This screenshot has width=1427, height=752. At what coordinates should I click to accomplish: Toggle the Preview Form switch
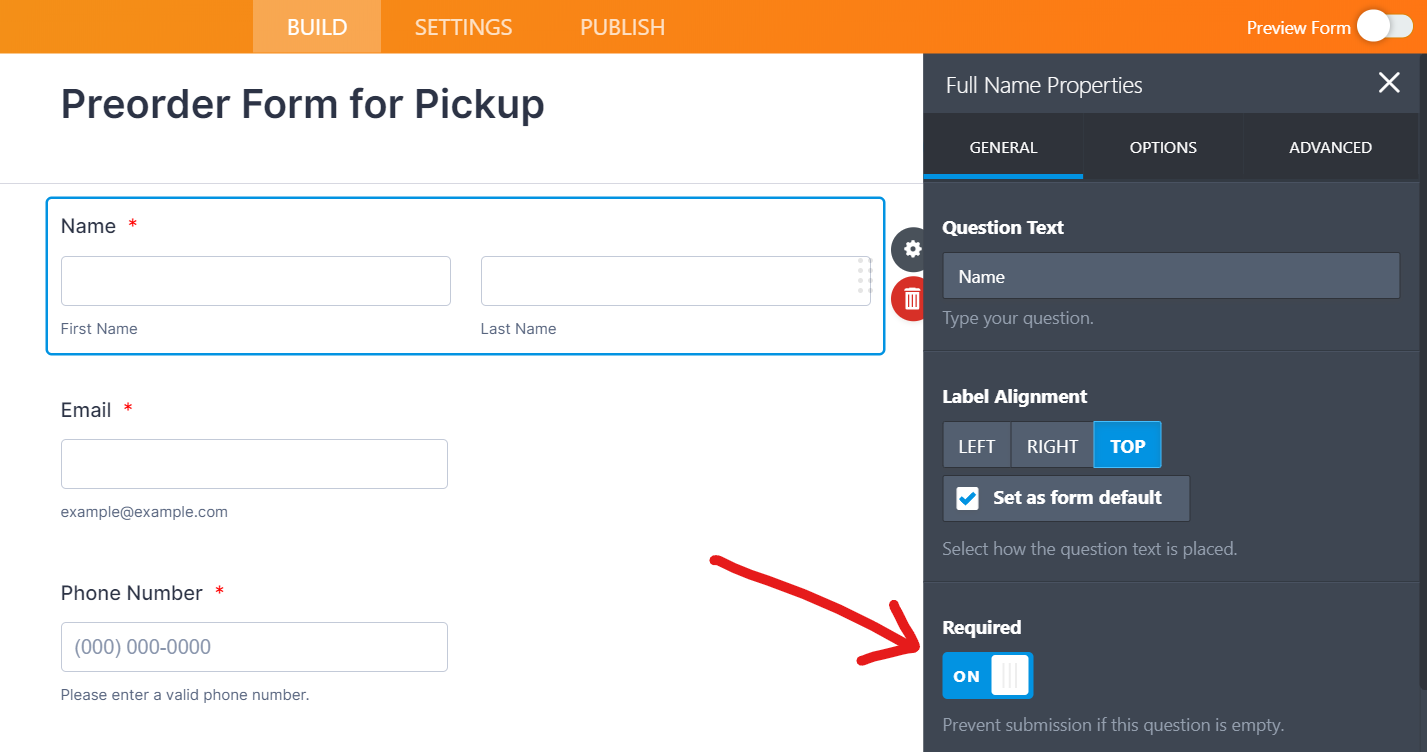(x=1384, y=27)
